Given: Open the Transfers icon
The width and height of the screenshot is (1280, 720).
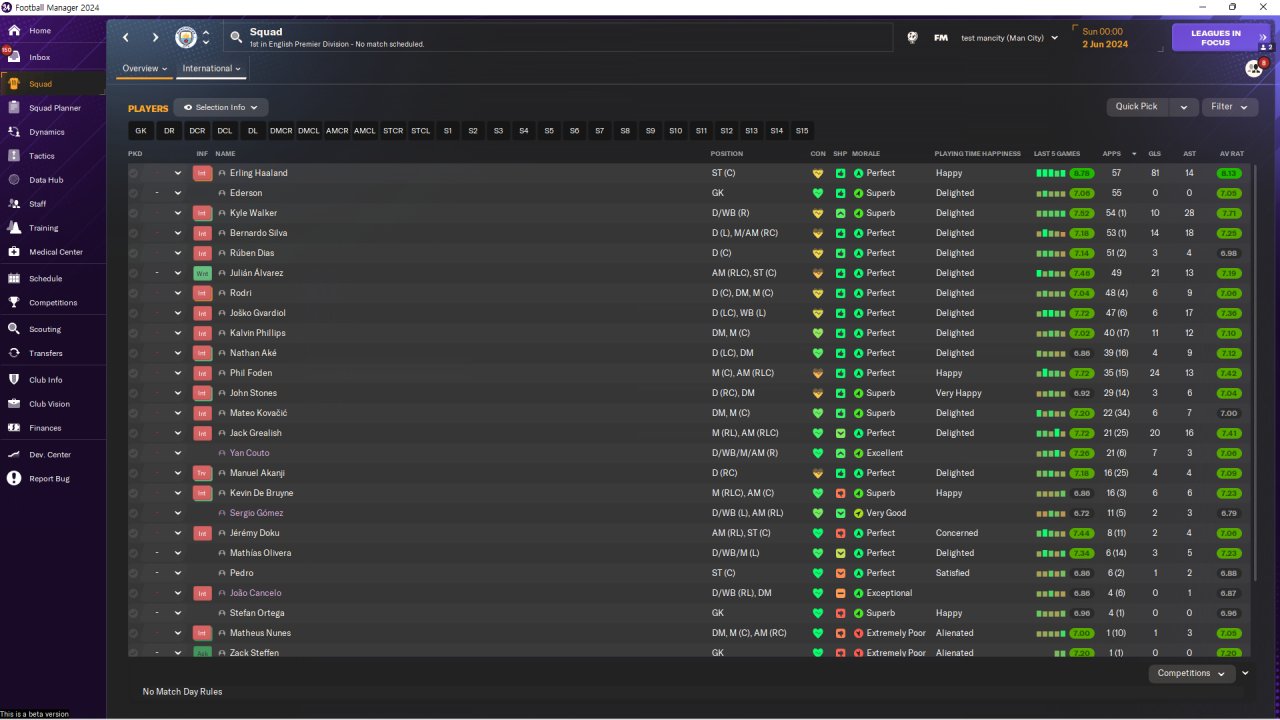Looking at the screenshot, I should pyautogui.click(x=14, y=353).
